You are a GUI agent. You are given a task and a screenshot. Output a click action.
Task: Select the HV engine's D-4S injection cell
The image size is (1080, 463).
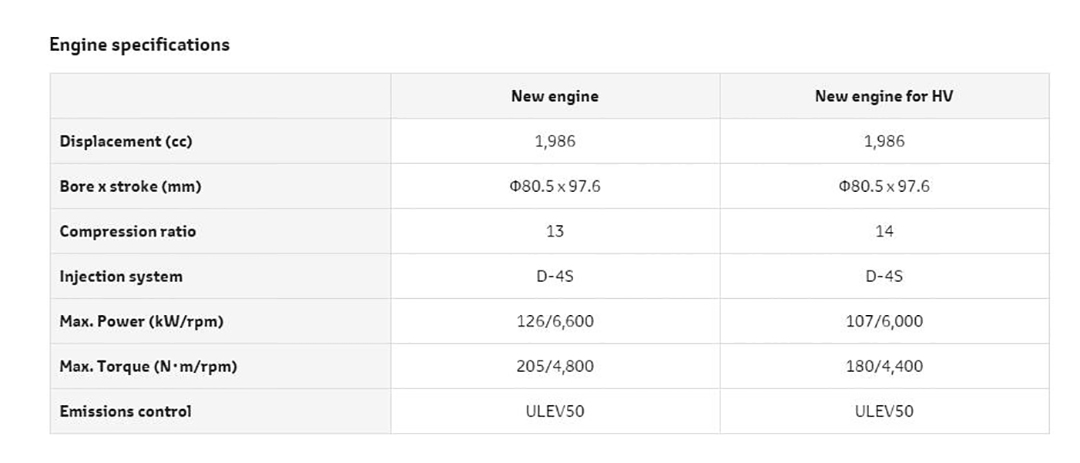(x=884, y=277)
